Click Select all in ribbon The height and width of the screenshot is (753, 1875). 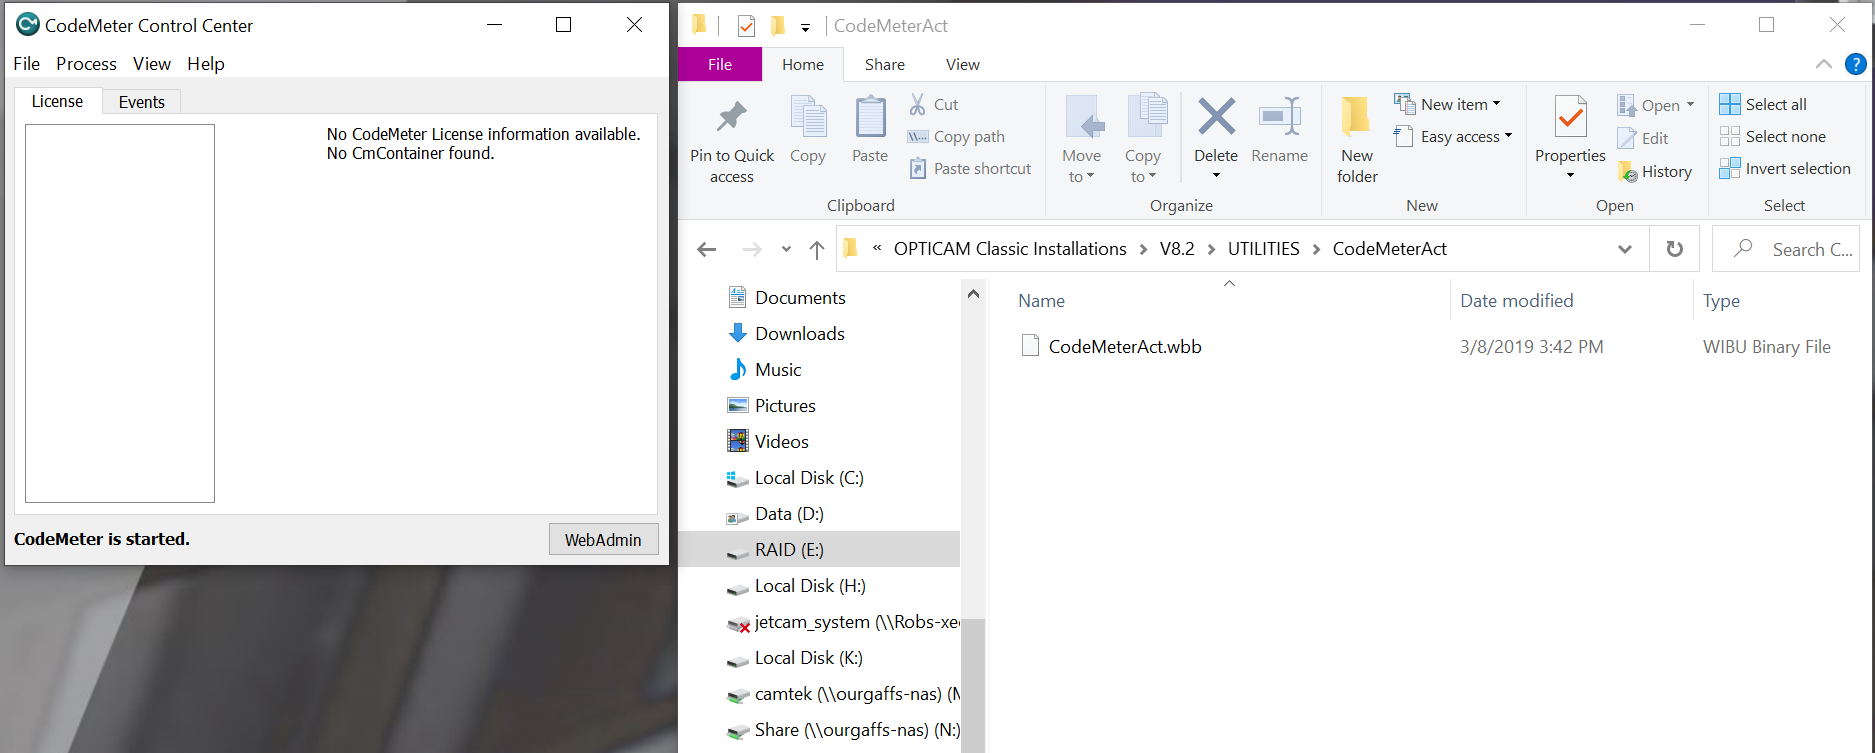(x=1763, y=104)
